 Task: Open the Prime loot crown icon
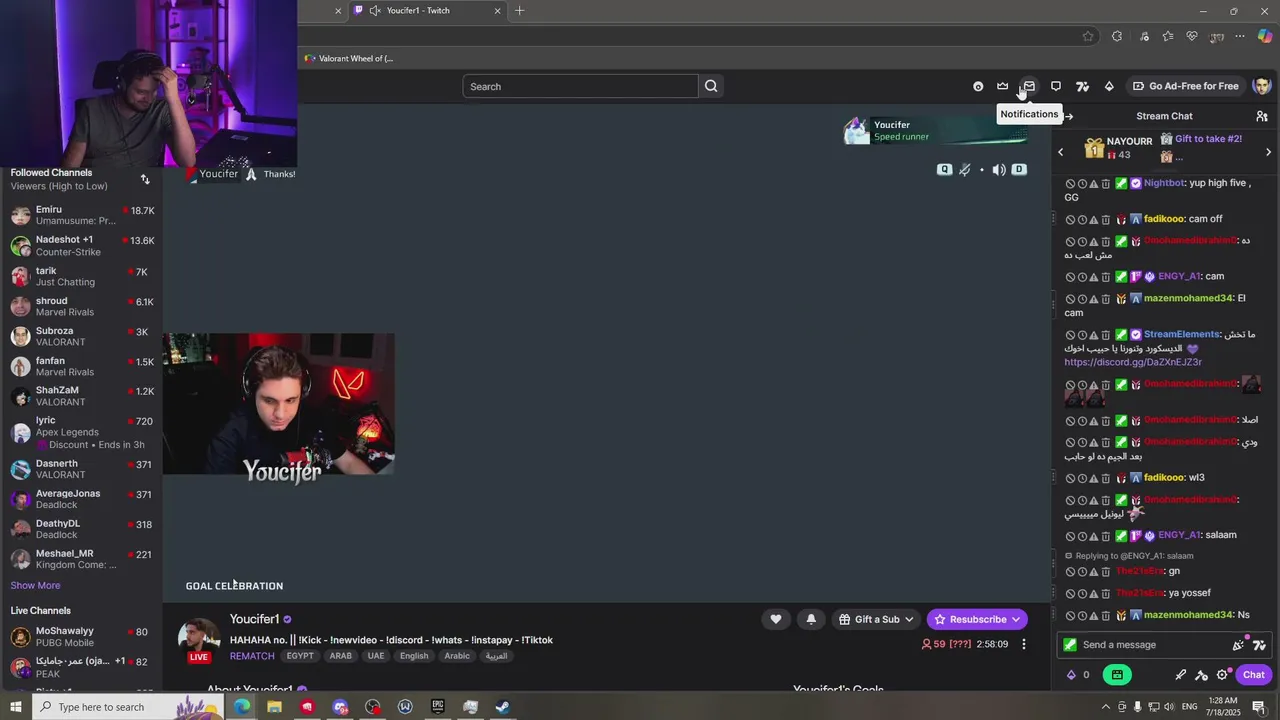click(x=1003, y=86)
